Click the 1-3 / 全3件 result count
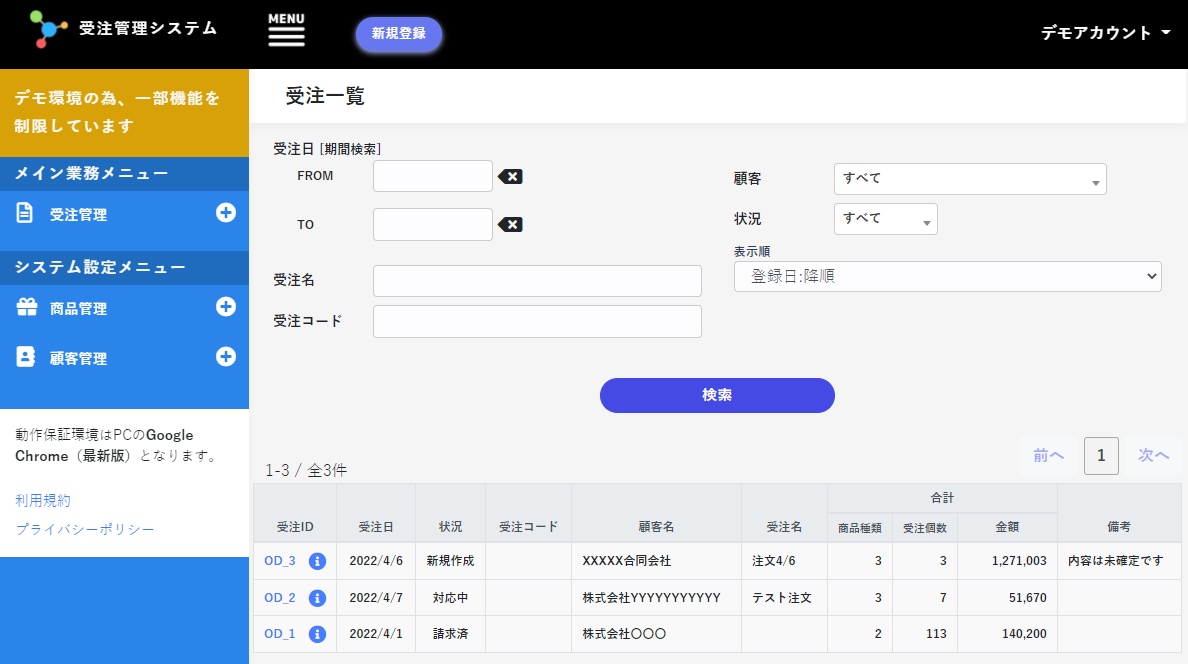Screen dimensions: 1188x664 click(x=306, y=471)
